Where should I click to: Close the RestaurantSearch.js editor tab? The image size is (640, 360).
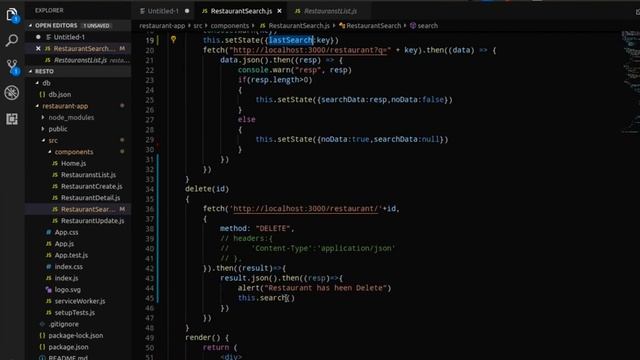(280, 11)
